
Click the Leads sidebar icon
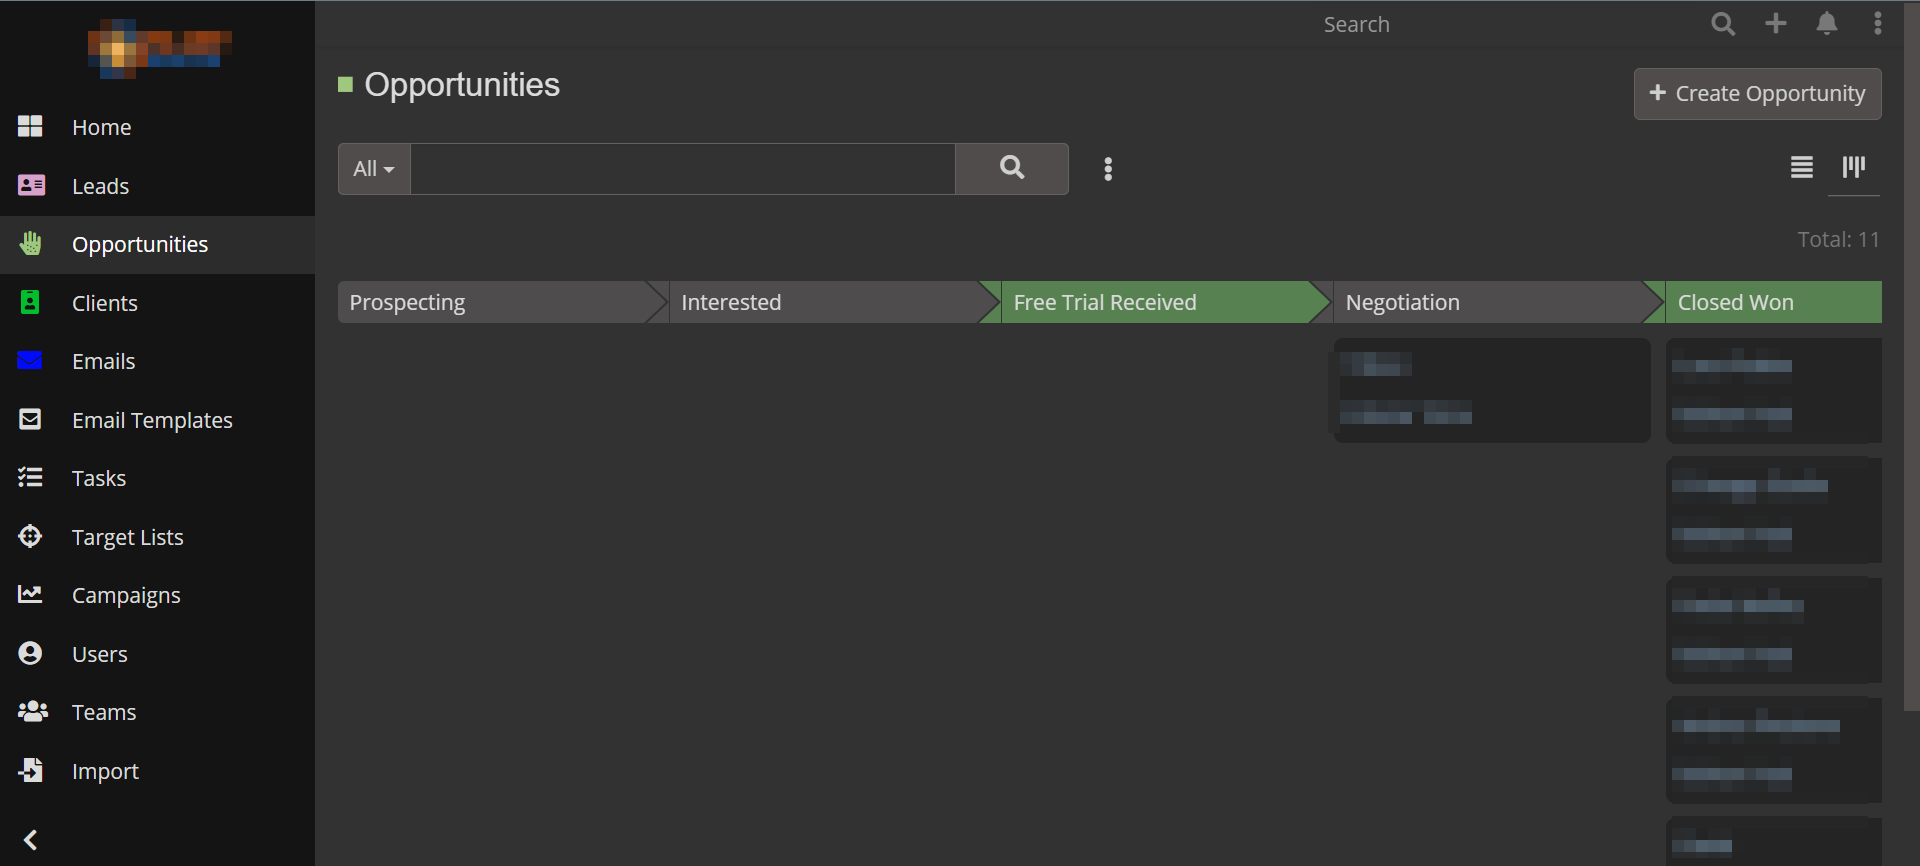pos(31,186)
